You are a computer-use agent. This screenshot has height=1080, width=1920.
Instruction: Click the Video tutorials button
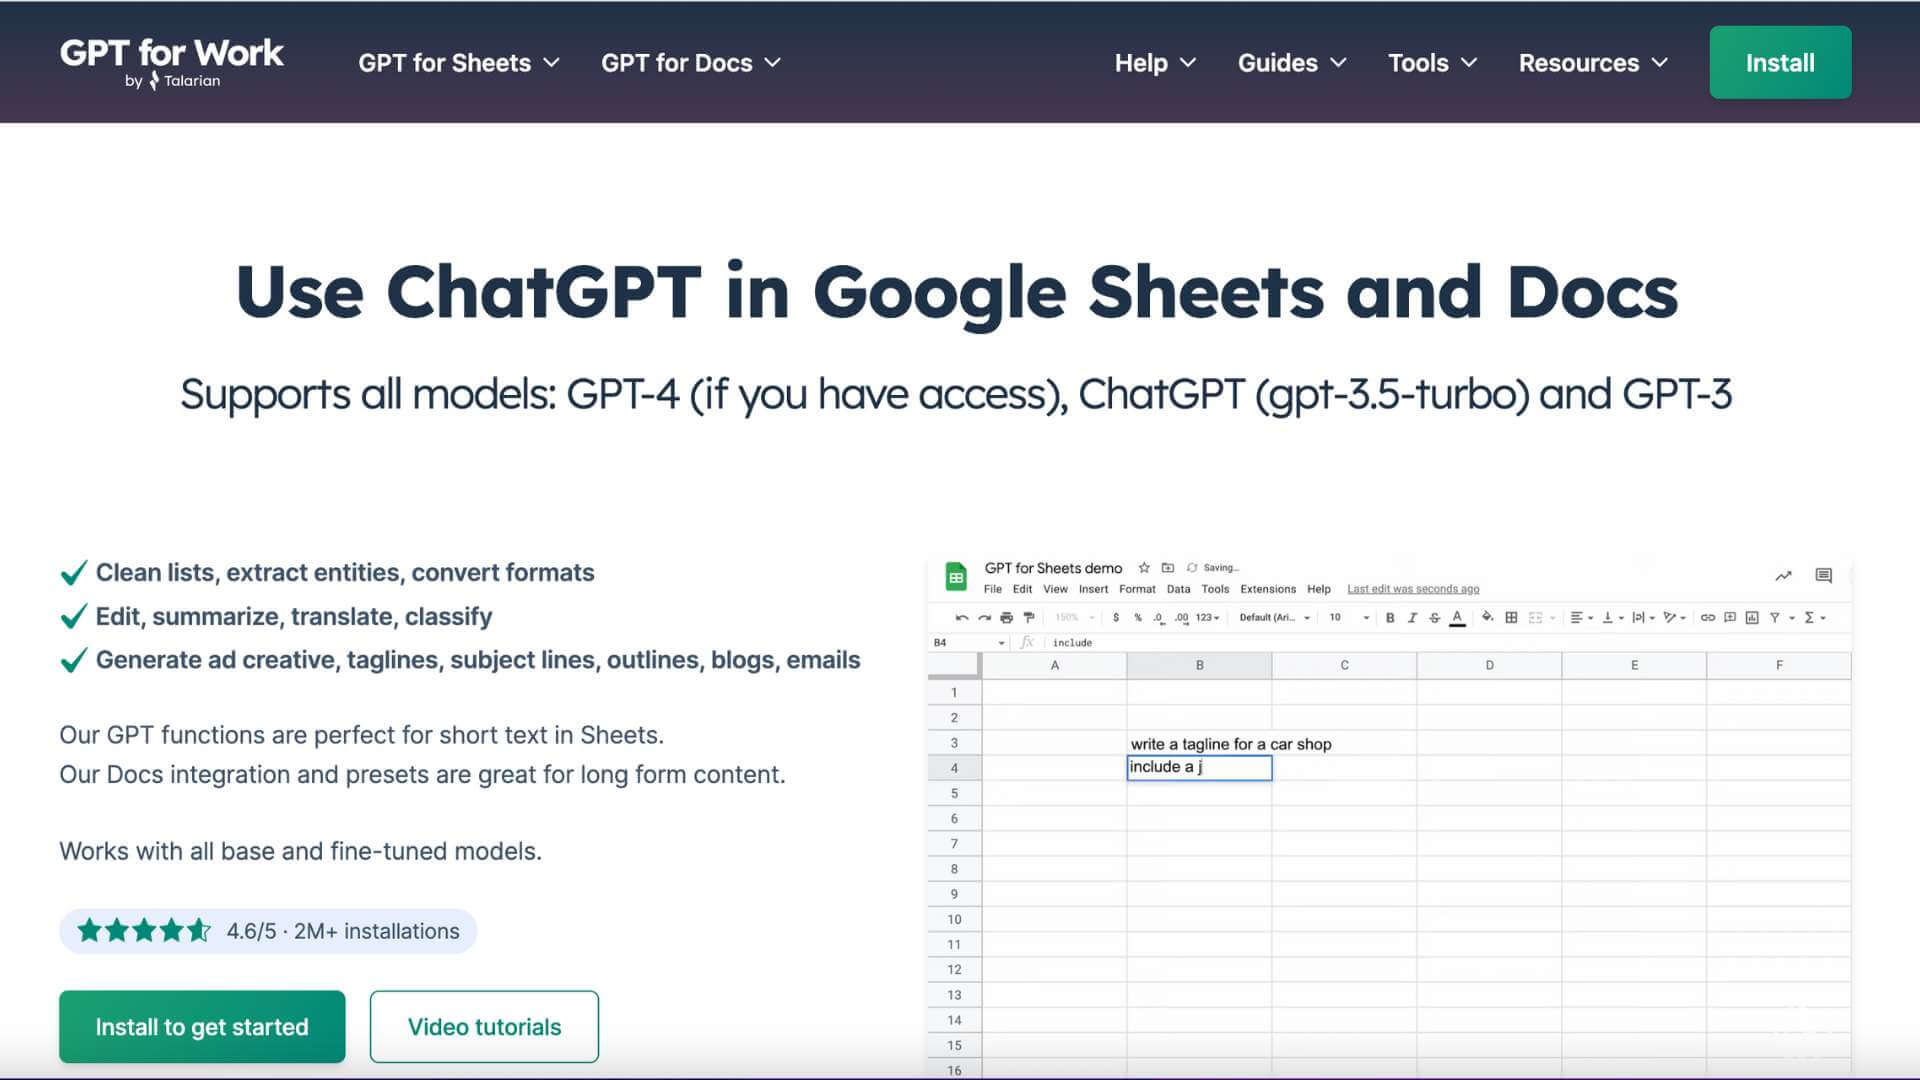point(484,1027)
